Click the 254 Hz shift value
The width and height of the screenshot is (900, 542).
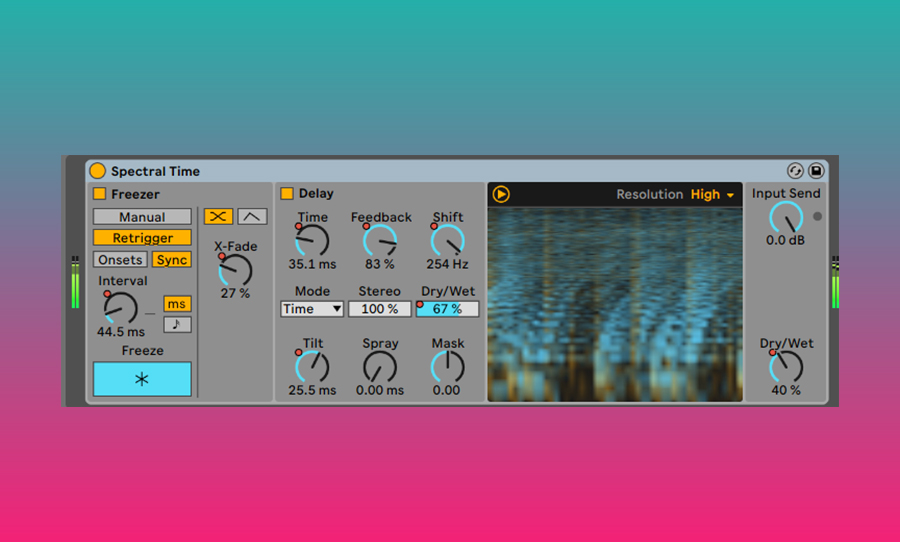coord(448,264)
